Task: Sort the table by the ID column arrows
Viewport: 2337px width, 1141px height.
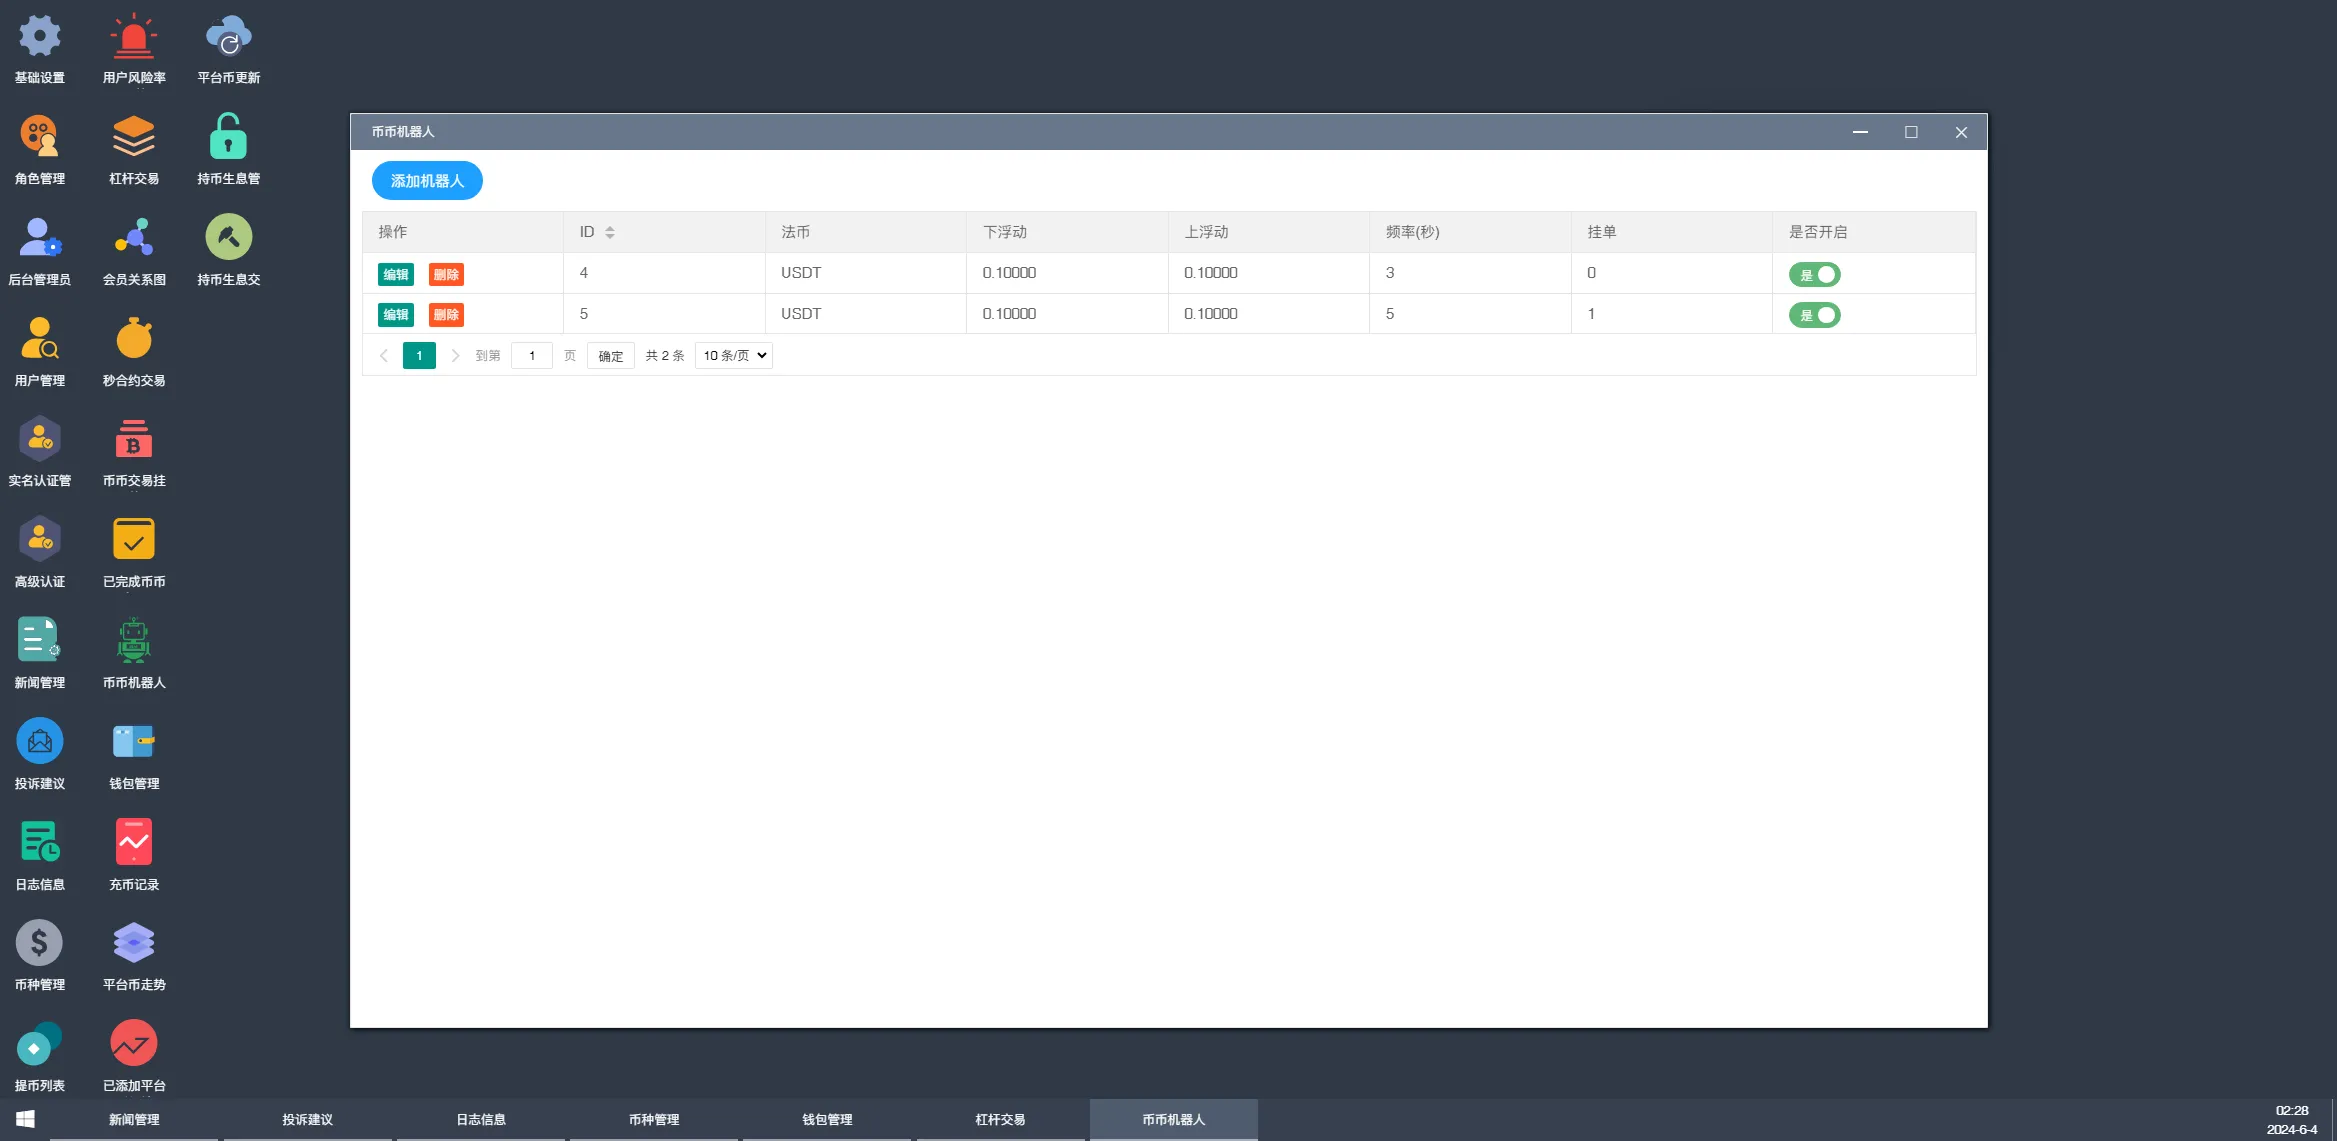Action: (610, 232)
